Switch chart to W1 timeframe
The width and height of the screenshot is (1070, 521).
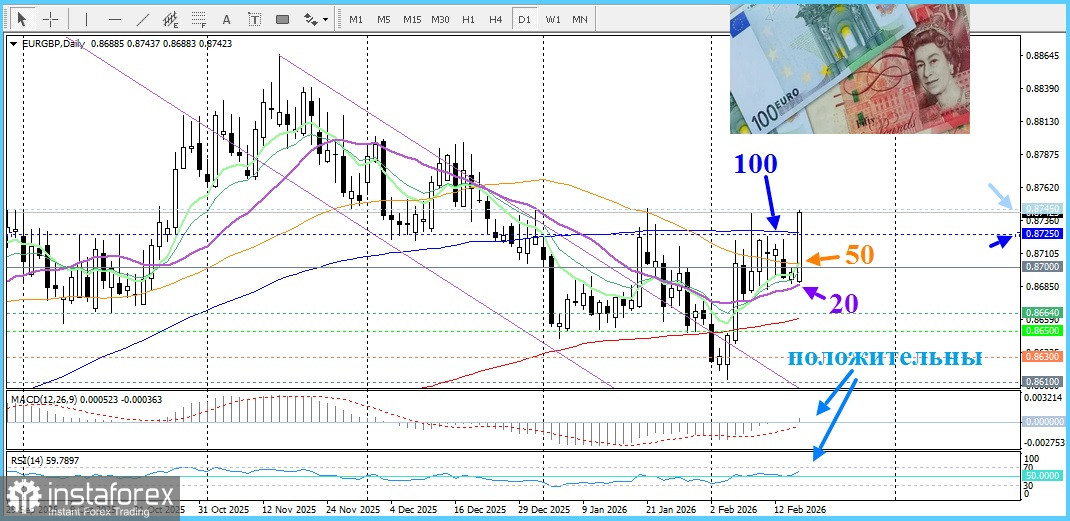(552, 19)
